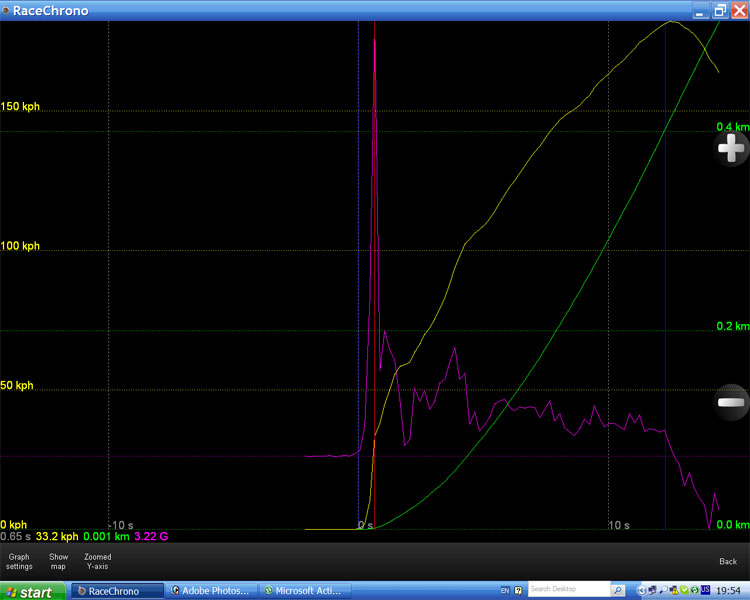Zoom out with the minus button
The height and width of the screenshot is (600, 750).
coord(731,402)
